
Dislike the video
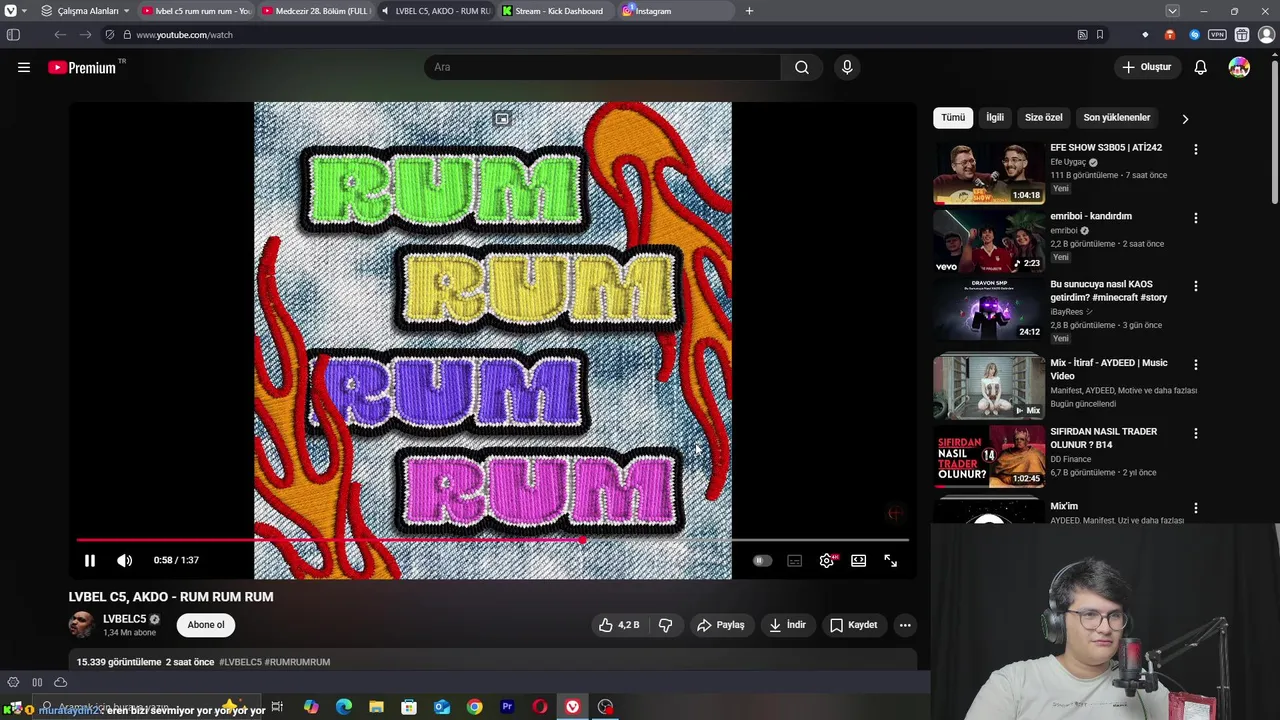[x=666, y=625]
